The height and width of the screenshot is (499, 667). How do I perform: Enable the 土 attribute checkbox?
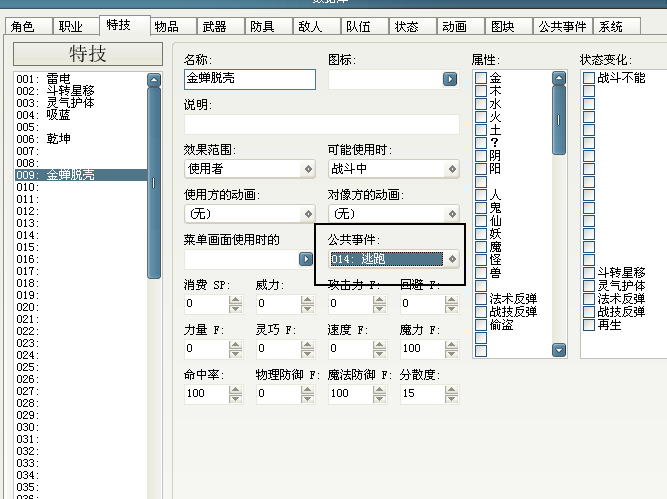pyautogui.click(x=481, y=130)
